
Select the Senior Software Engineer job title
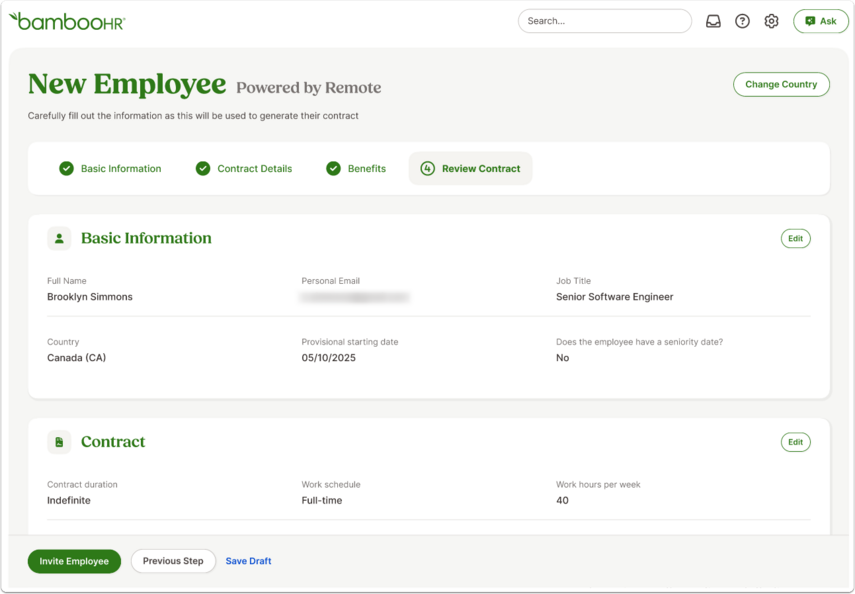[x=615, y=297]
